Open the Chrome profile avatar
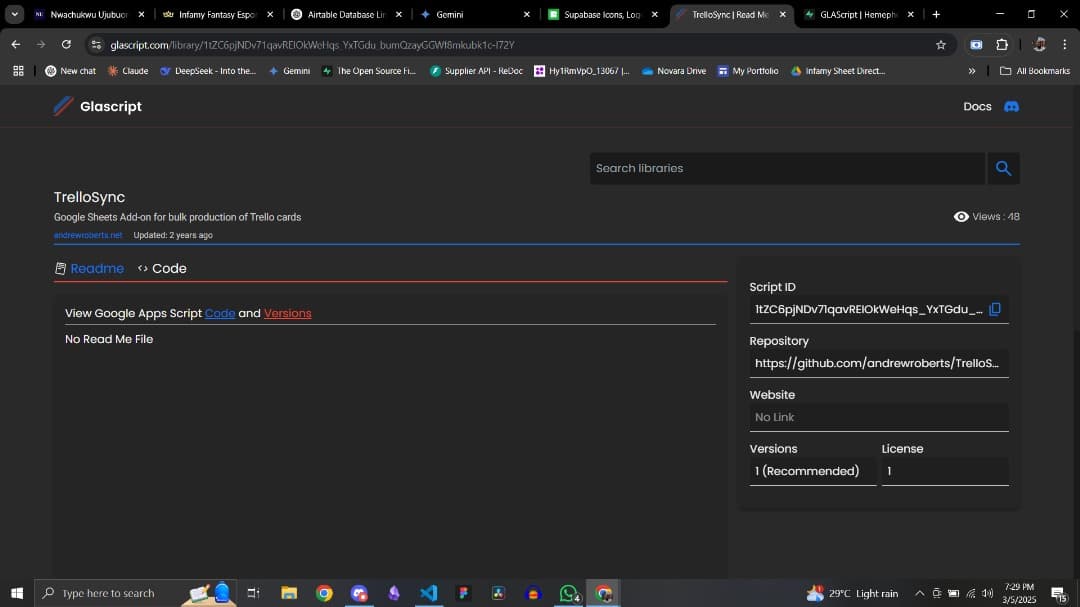 (1039, 45)
